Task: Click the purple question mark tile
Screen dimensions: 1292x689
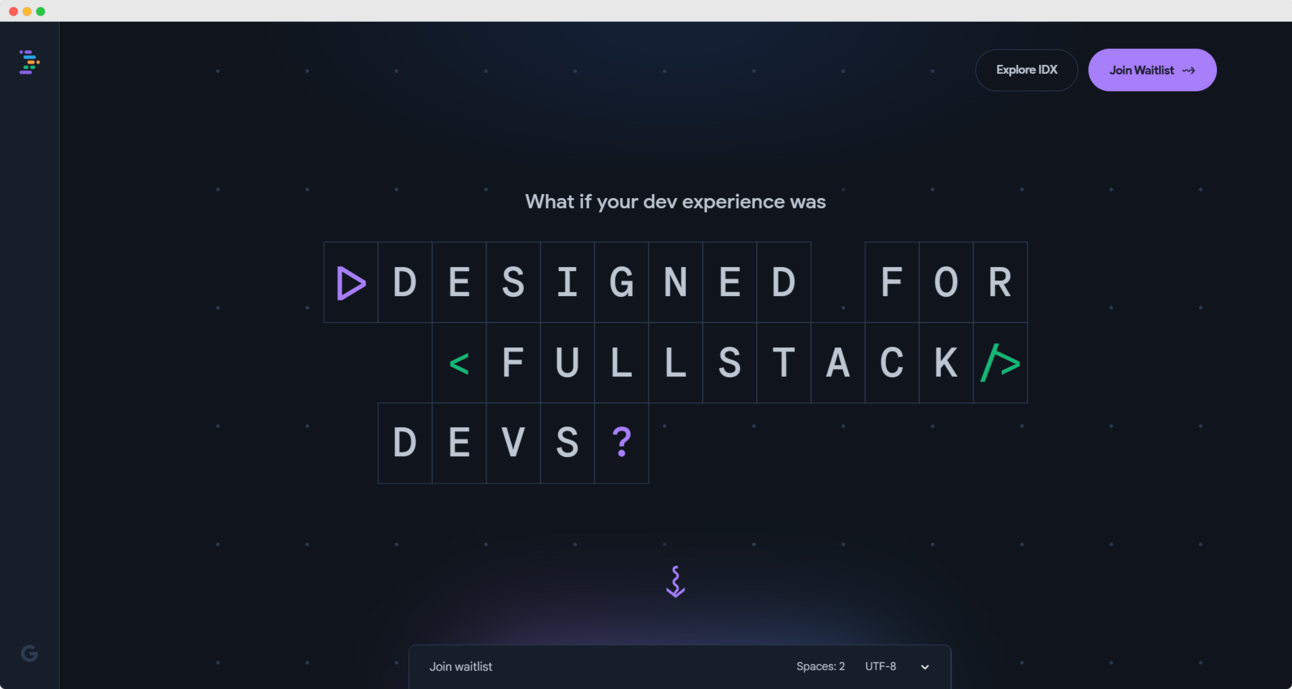Action: [621, 443]
